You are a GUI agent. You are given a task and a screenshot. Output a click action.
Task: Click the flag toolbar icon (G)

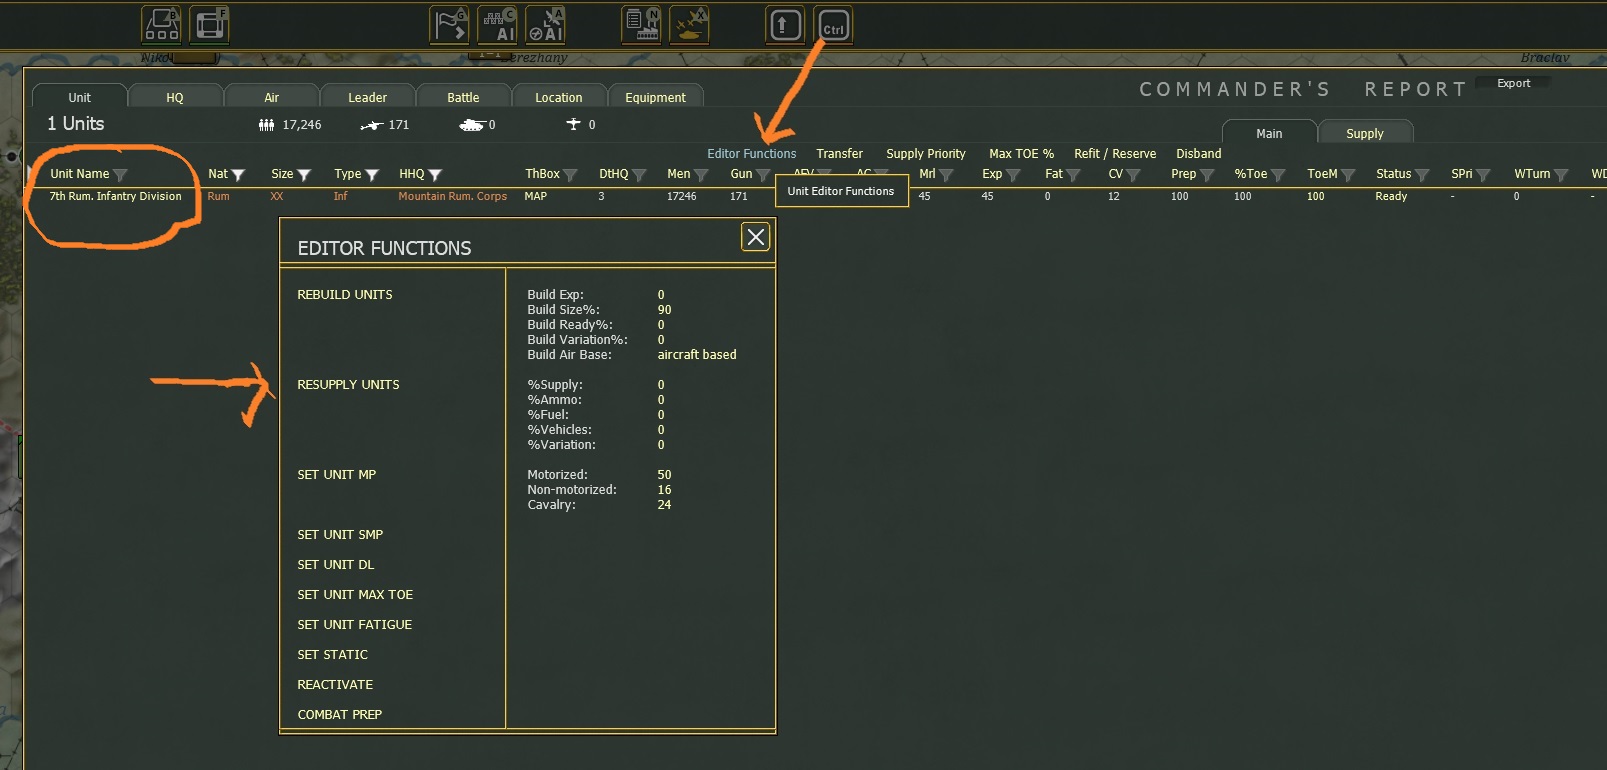point(449,25)
